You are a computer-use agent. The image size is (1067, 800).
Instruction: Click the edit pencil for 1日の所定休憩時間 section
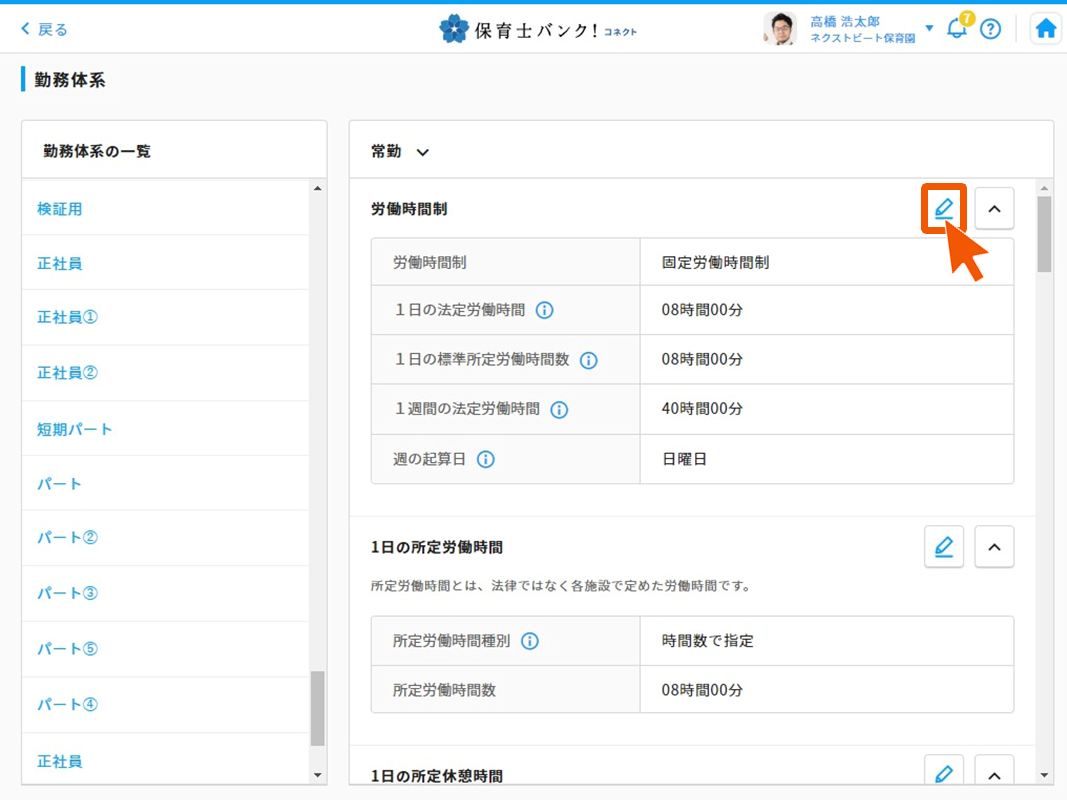943,774
